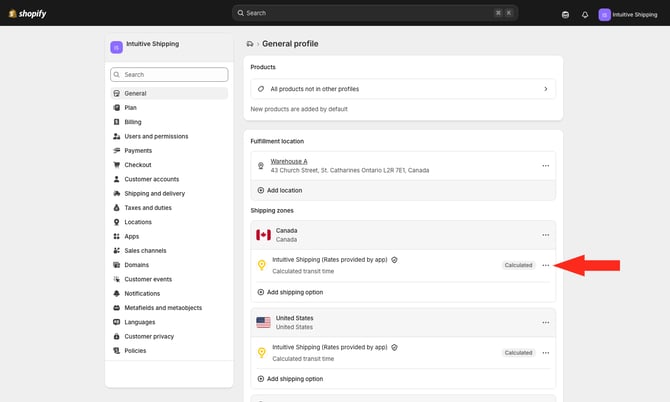Click Add location

[x=280, y=190]
